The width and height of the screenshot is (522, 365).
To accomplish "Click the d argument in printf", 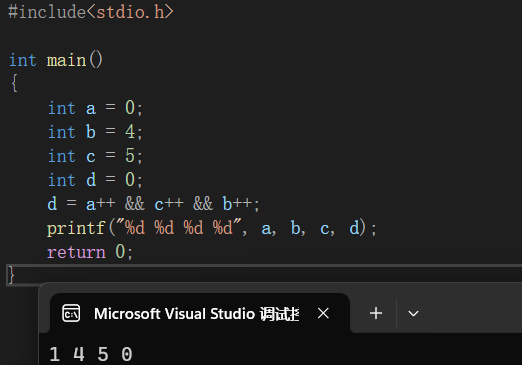I will pyautogui.click(x=354, y=228).
